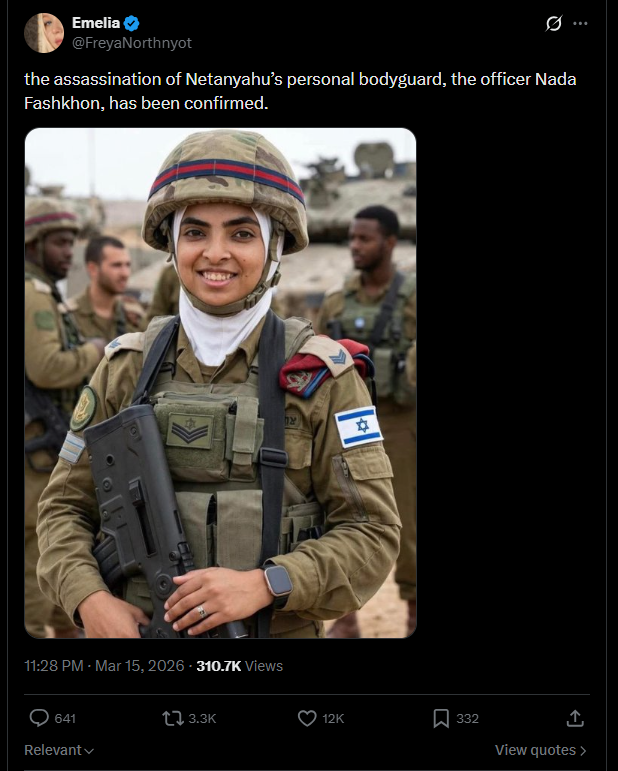Click the arrow beside View quotes

coord(583,750)
